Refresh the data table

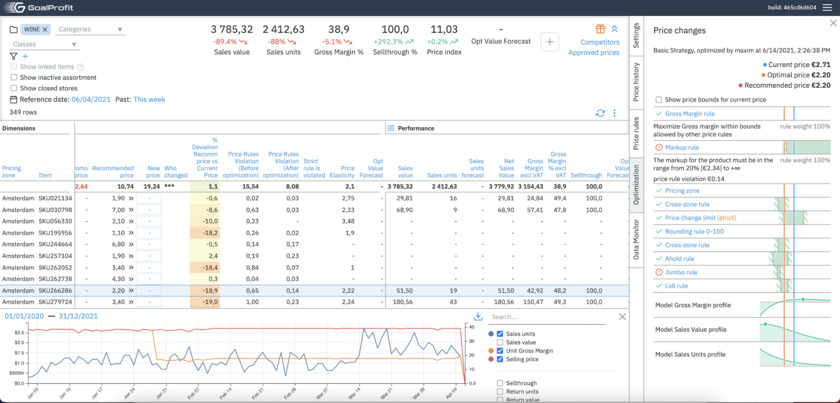coord(600,114)
